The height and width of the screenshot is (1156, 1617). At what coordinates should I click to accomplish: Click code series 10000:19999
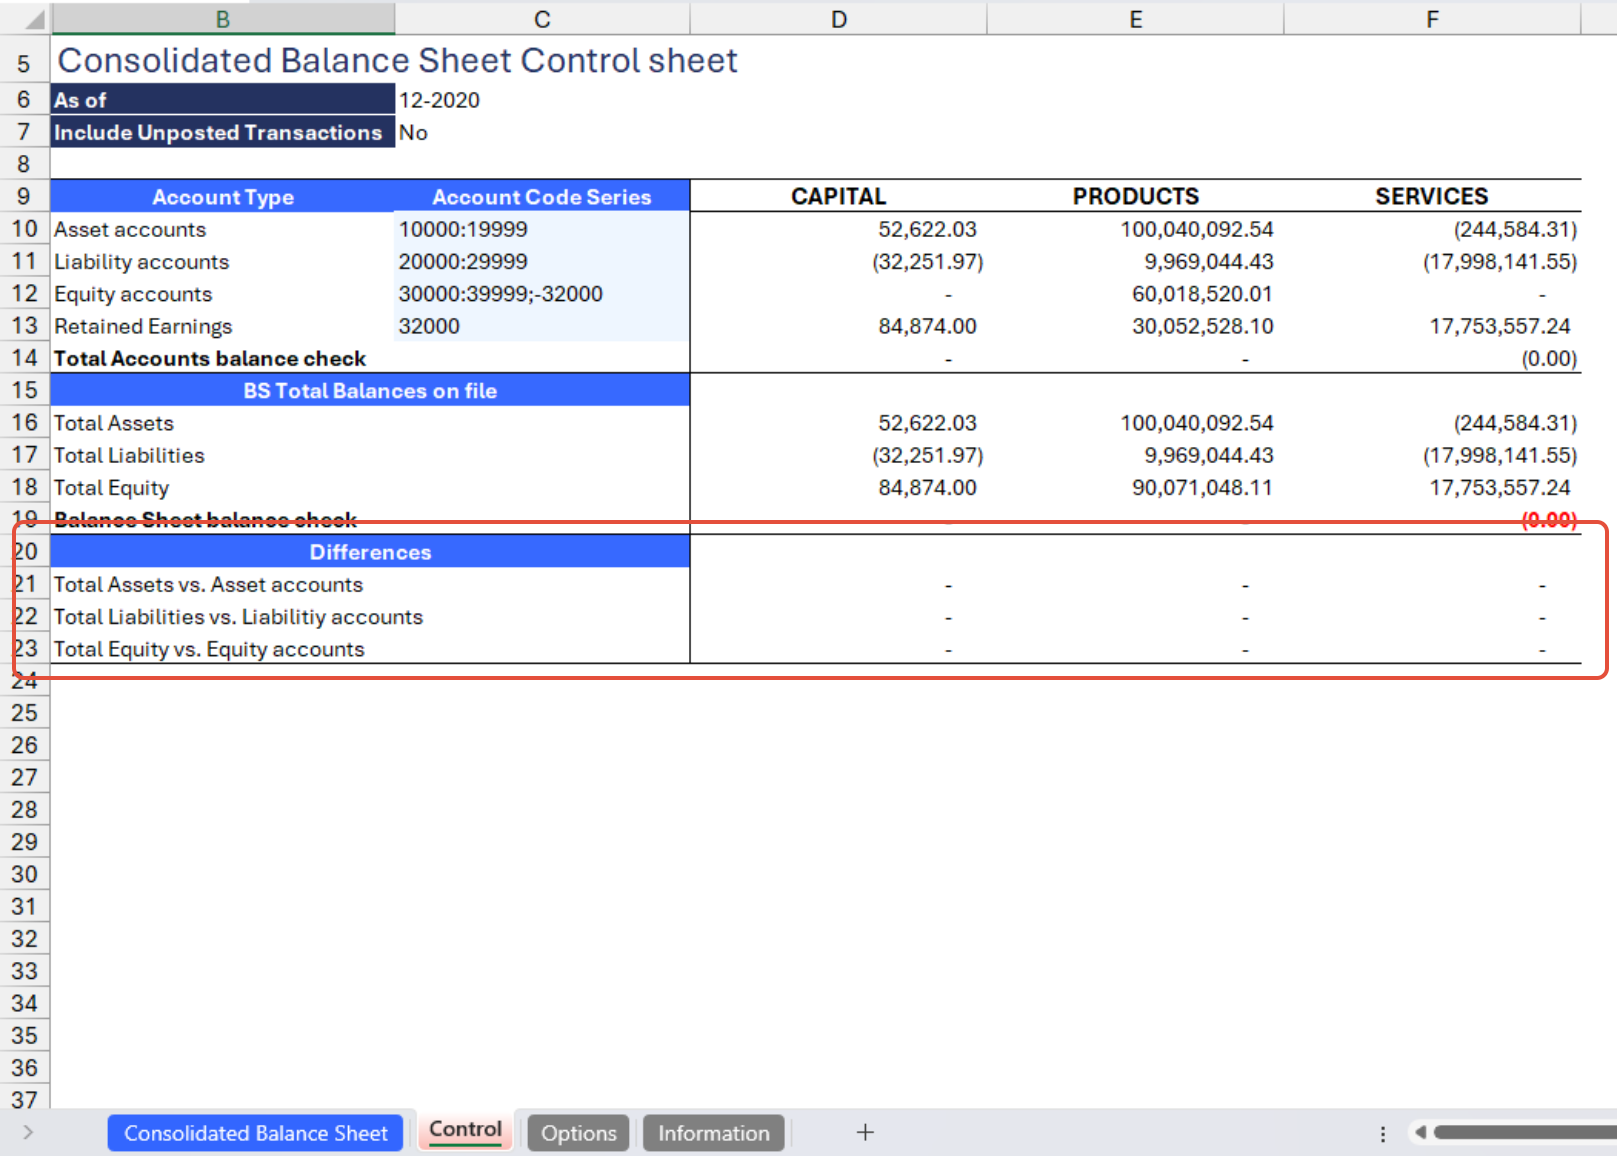(x=463, y=229)
